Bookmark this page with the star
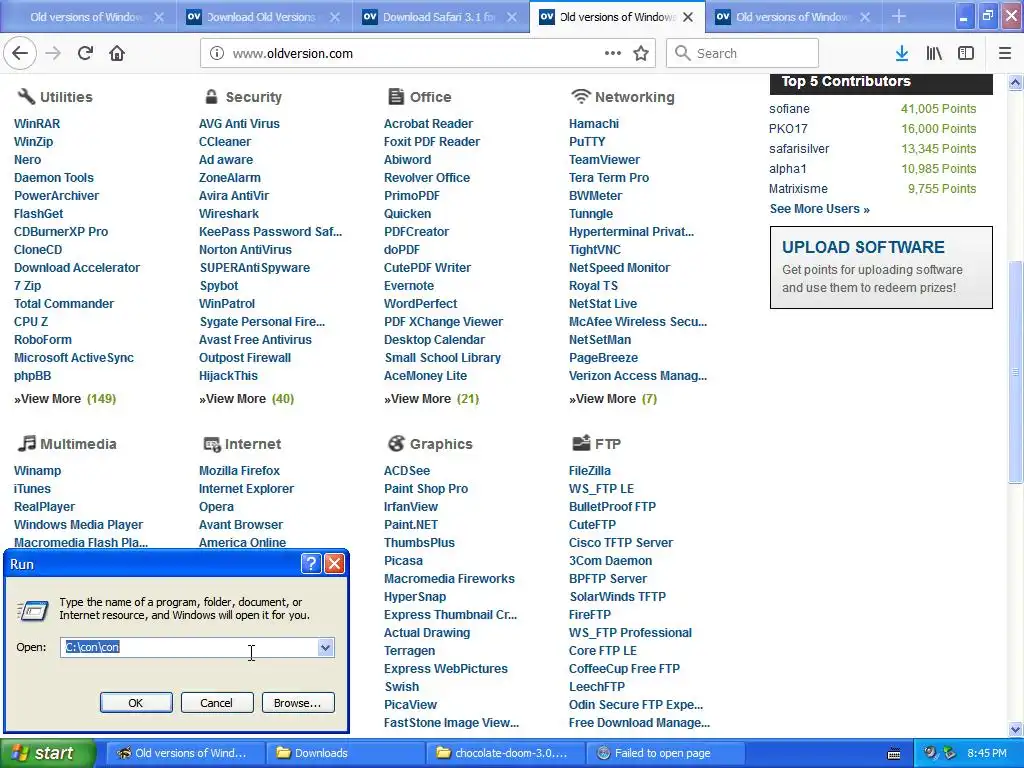Image resolution: width=1024 pixels, height=768 pixels. pyautogui.click(x=641, y=53)
